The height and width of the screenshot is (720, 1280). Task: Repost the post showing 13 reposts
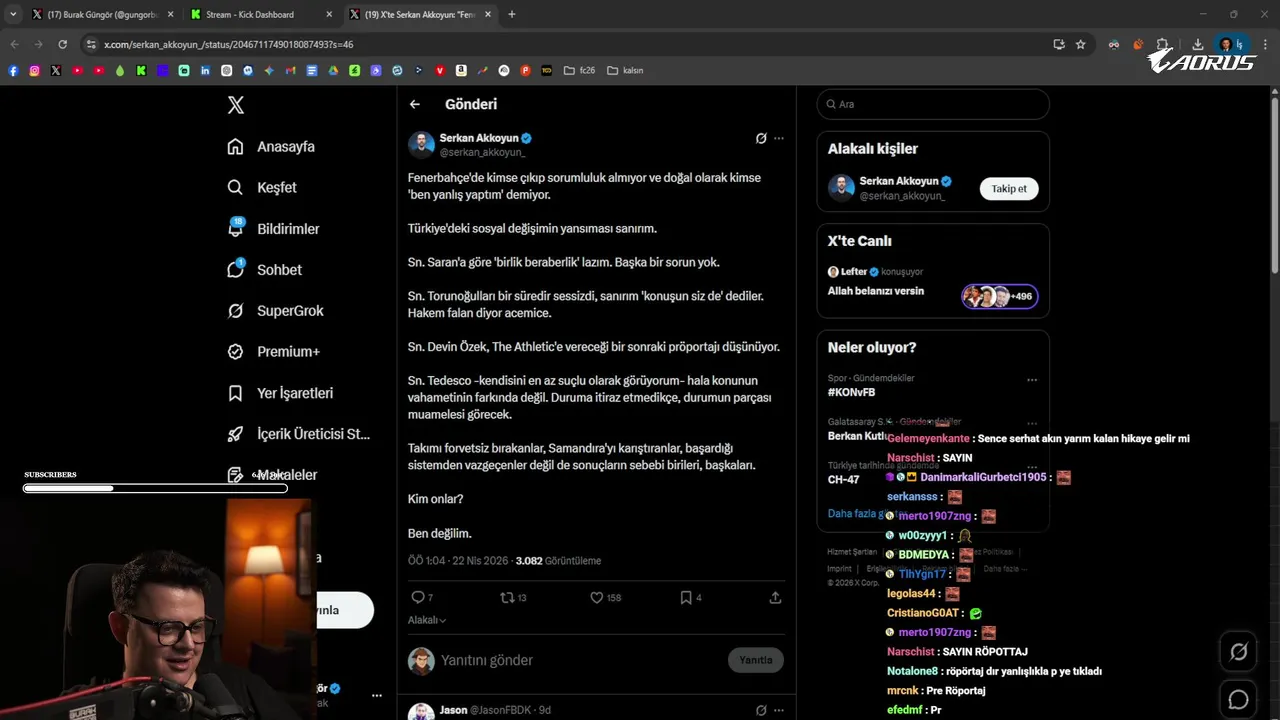[507, 597]
